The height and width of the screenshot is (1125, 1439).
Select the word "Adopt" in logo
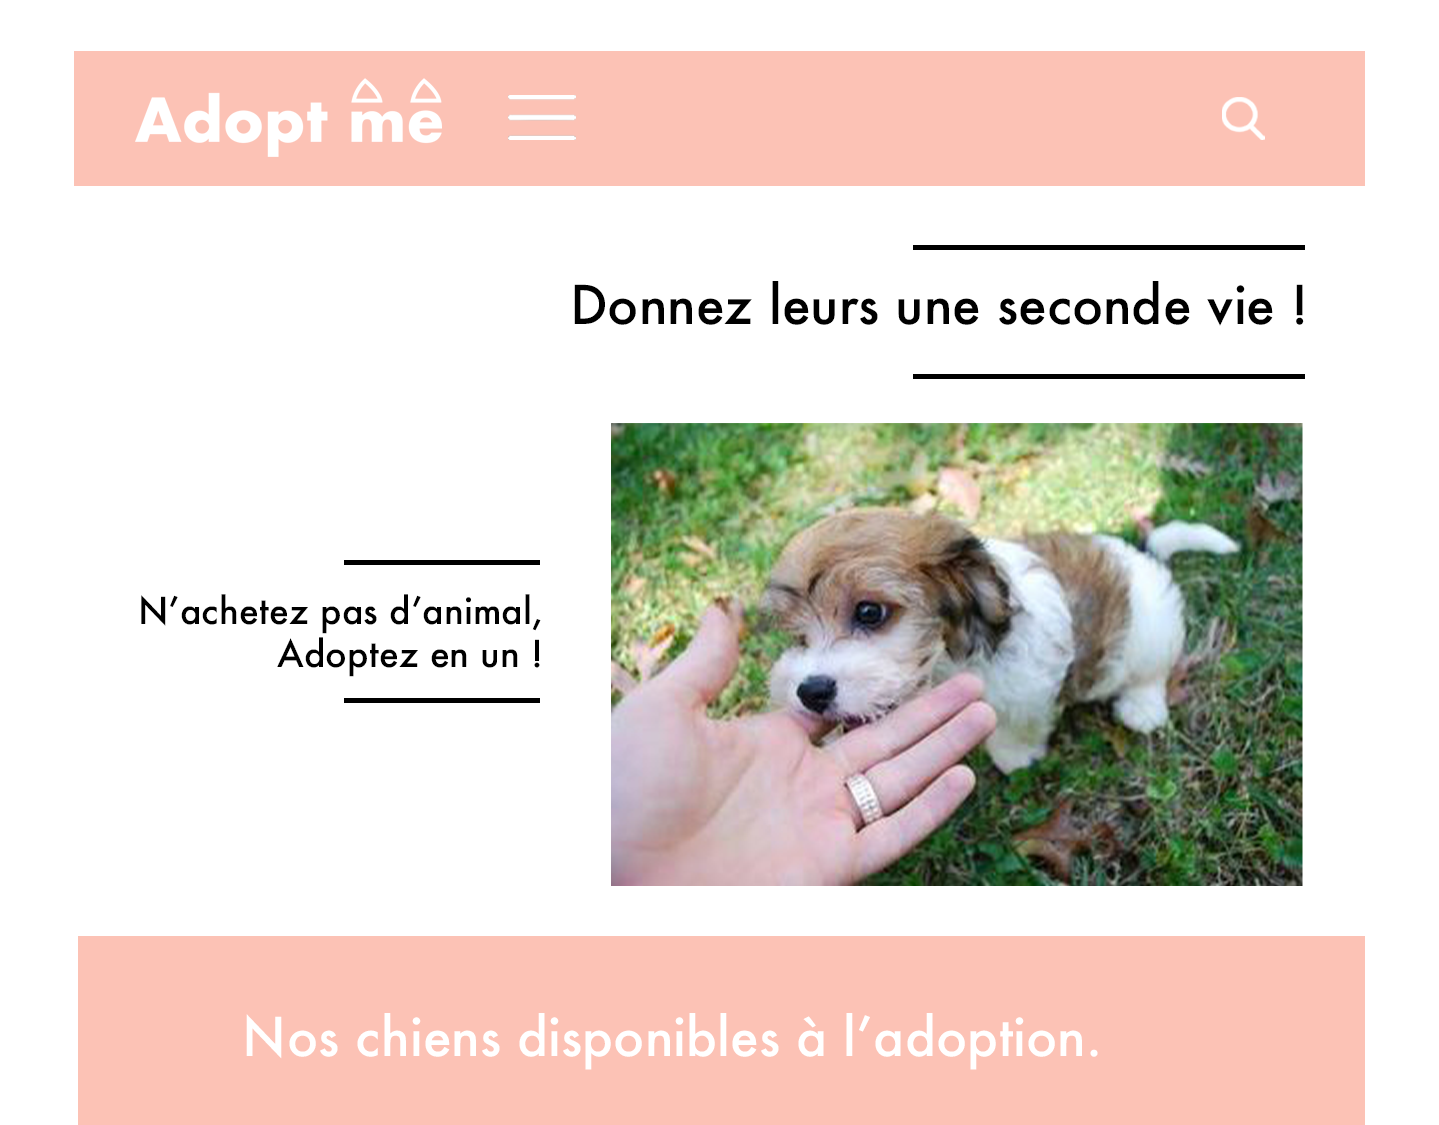231,123
